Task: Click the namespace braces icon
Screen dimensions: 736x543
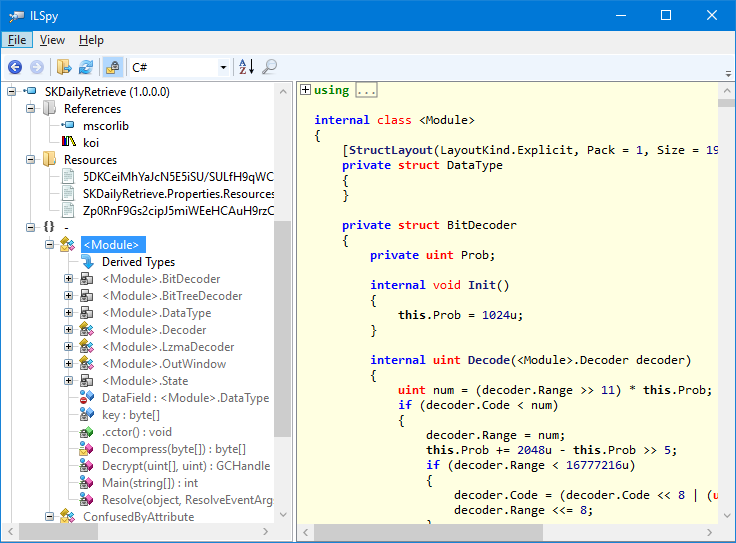Action: click(49, 227)
